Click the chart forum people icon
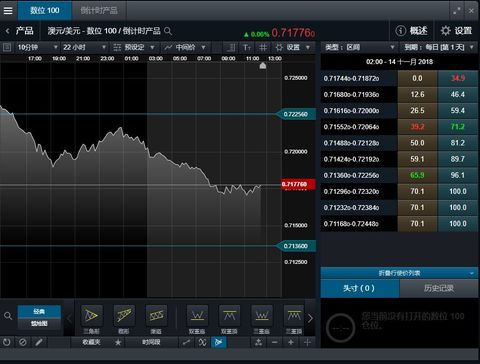 tap(258, 342)
